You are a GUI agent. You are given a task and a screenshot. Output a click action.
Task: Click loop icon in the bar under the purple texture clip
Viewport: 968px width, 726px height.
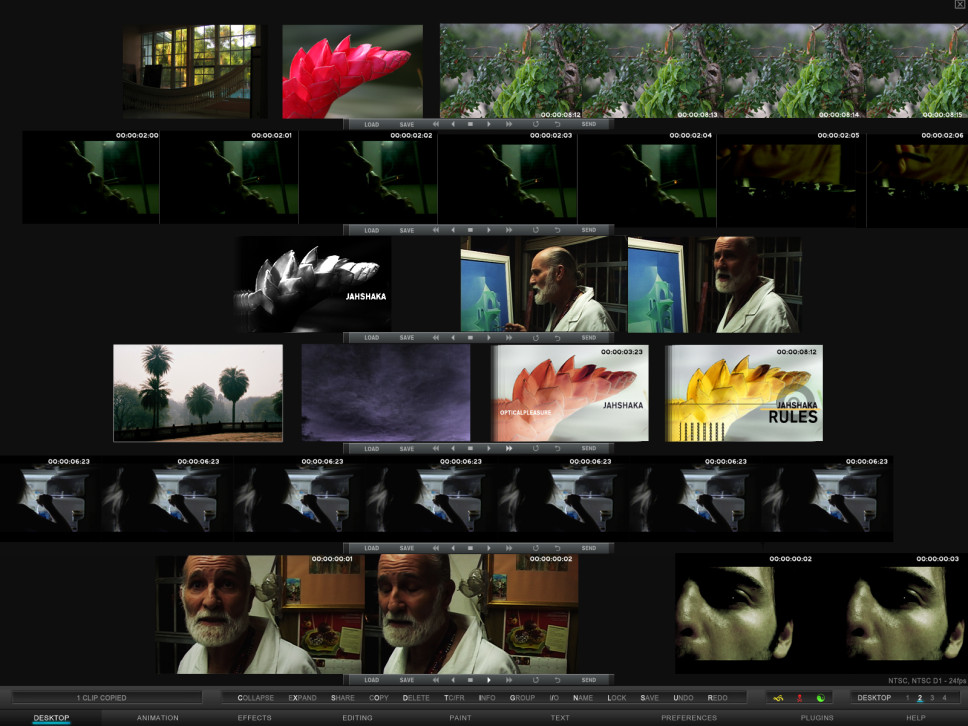click(535, 448)
